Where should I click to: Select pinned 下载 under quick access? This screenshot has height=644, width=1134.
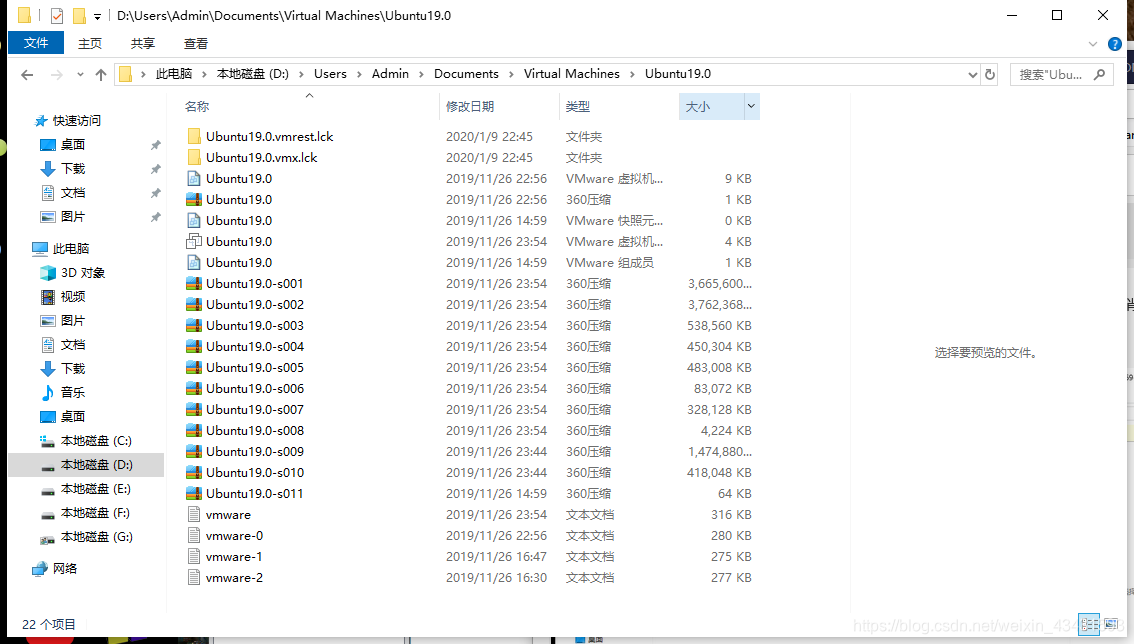72,169
